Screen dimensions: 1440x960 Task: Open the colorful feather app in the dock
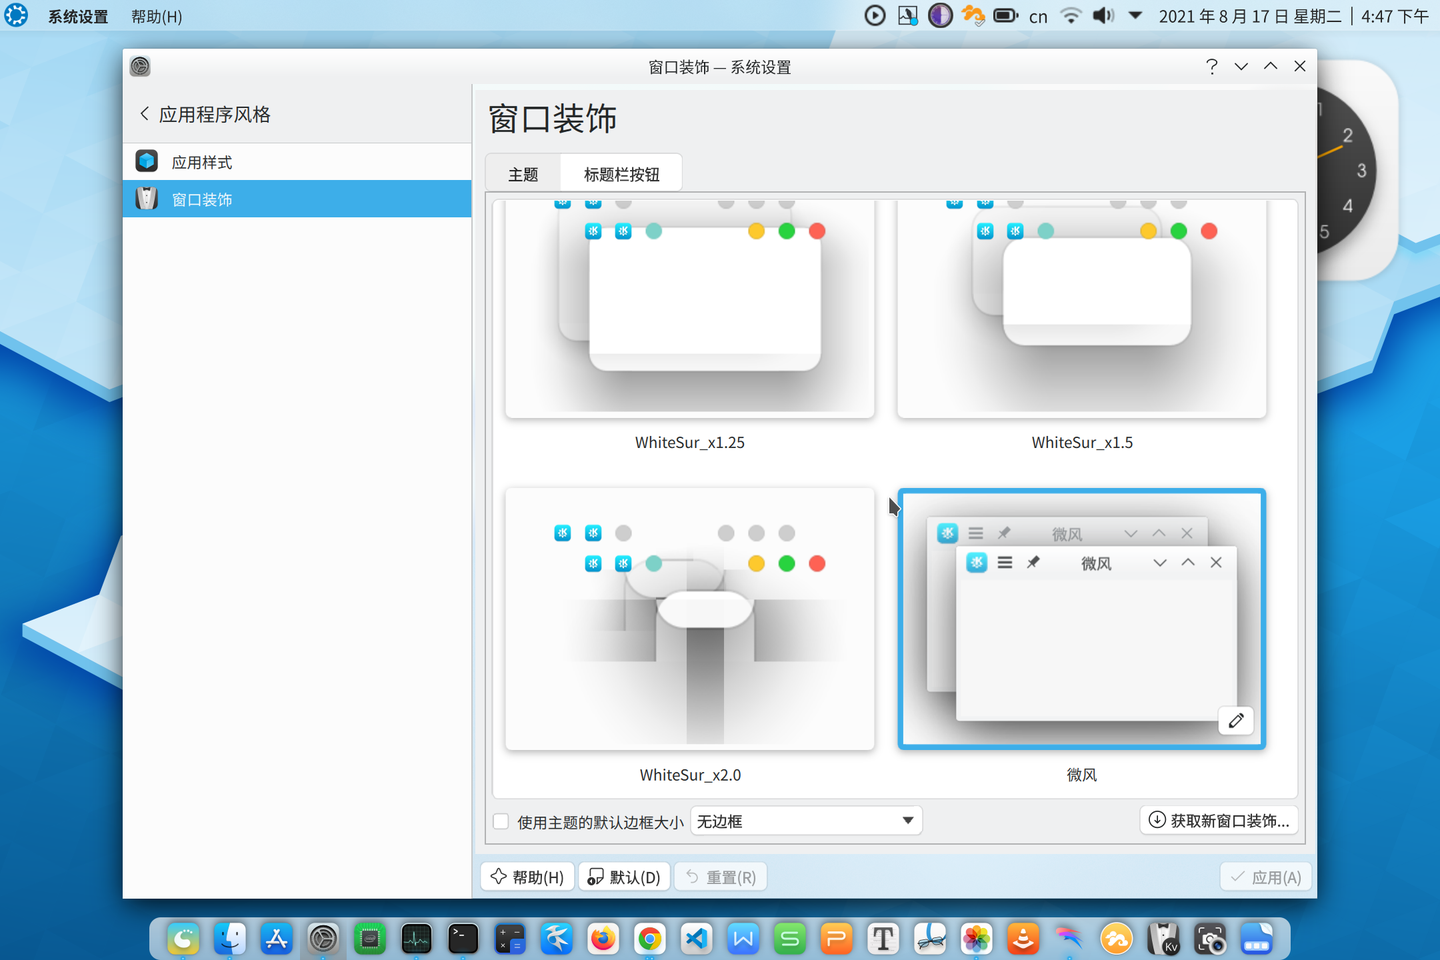[1070, 938]
